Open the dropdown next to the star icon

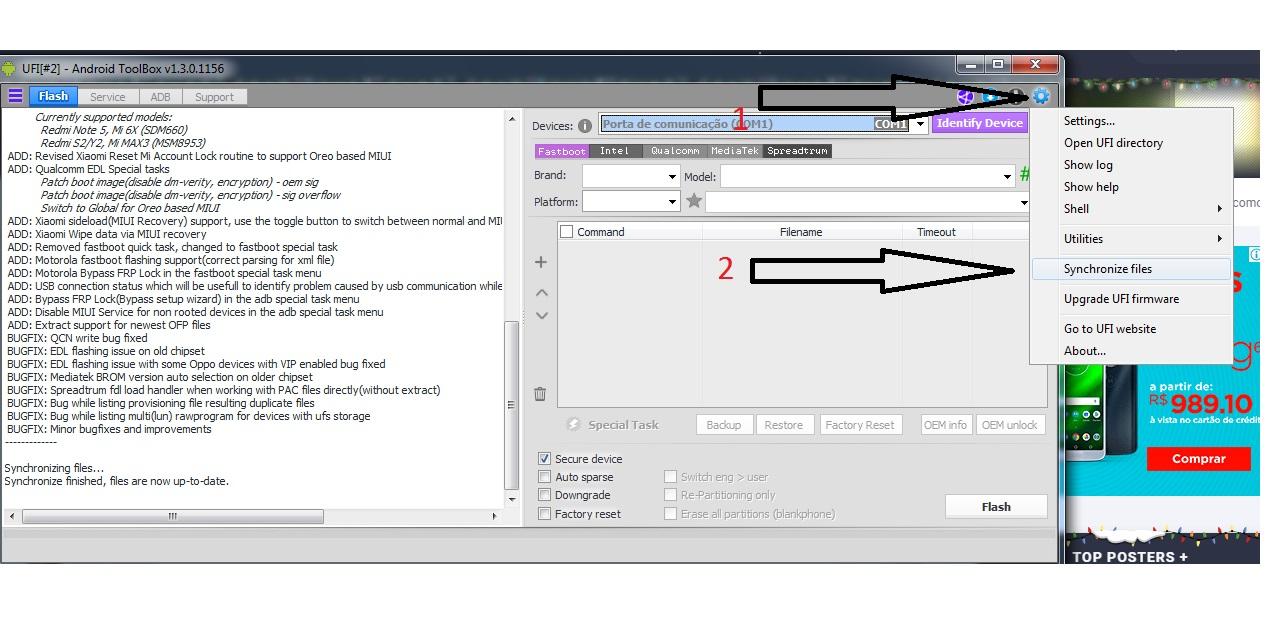(1023, 202)
